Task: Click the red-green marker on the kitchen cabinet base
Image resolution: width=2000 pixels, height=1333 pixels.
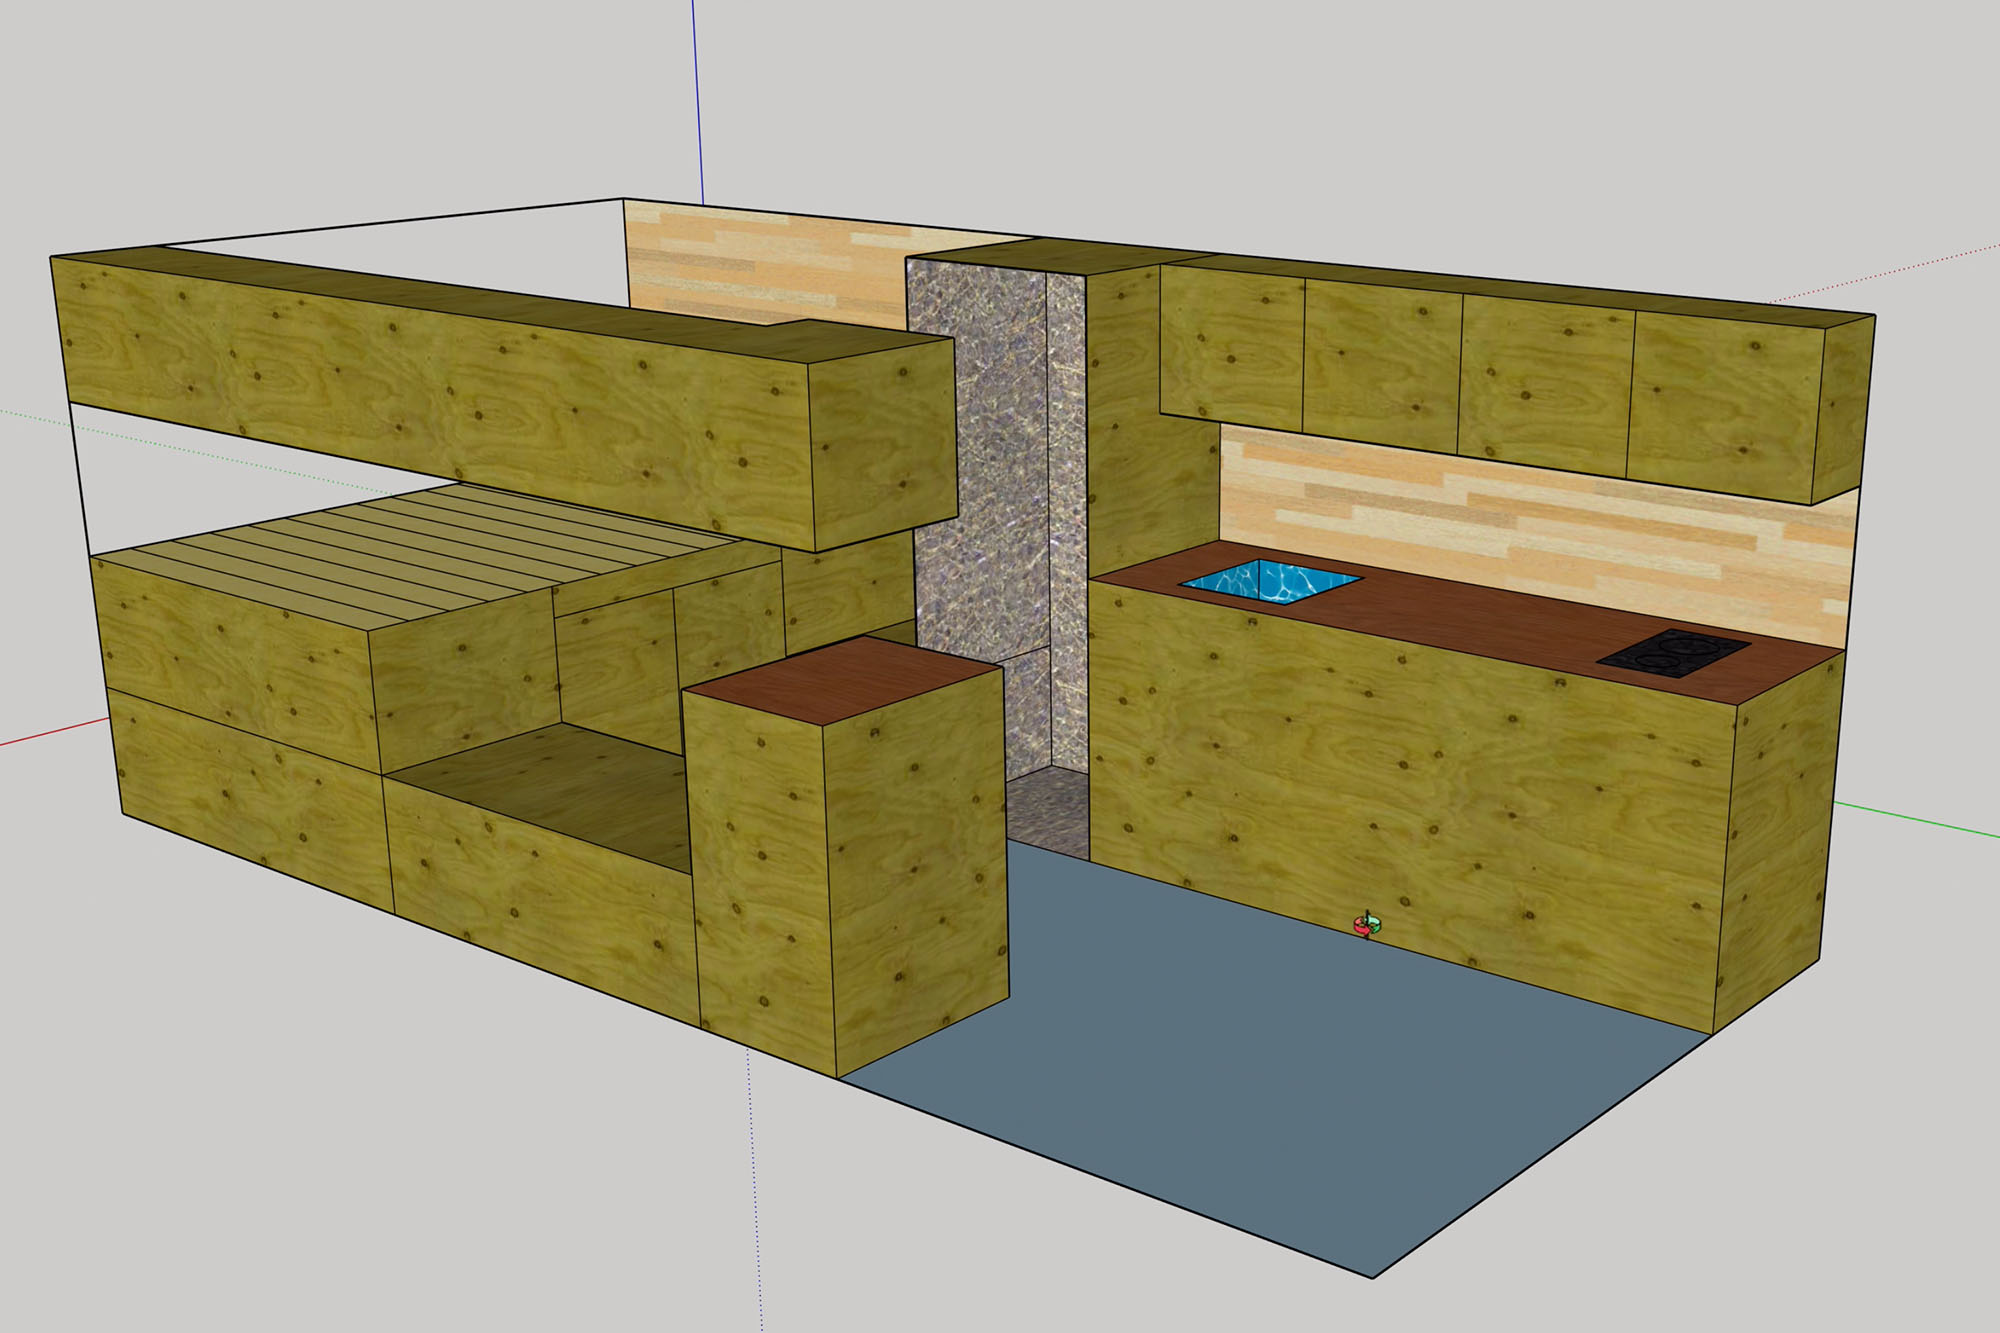Action: [1366, 925]
